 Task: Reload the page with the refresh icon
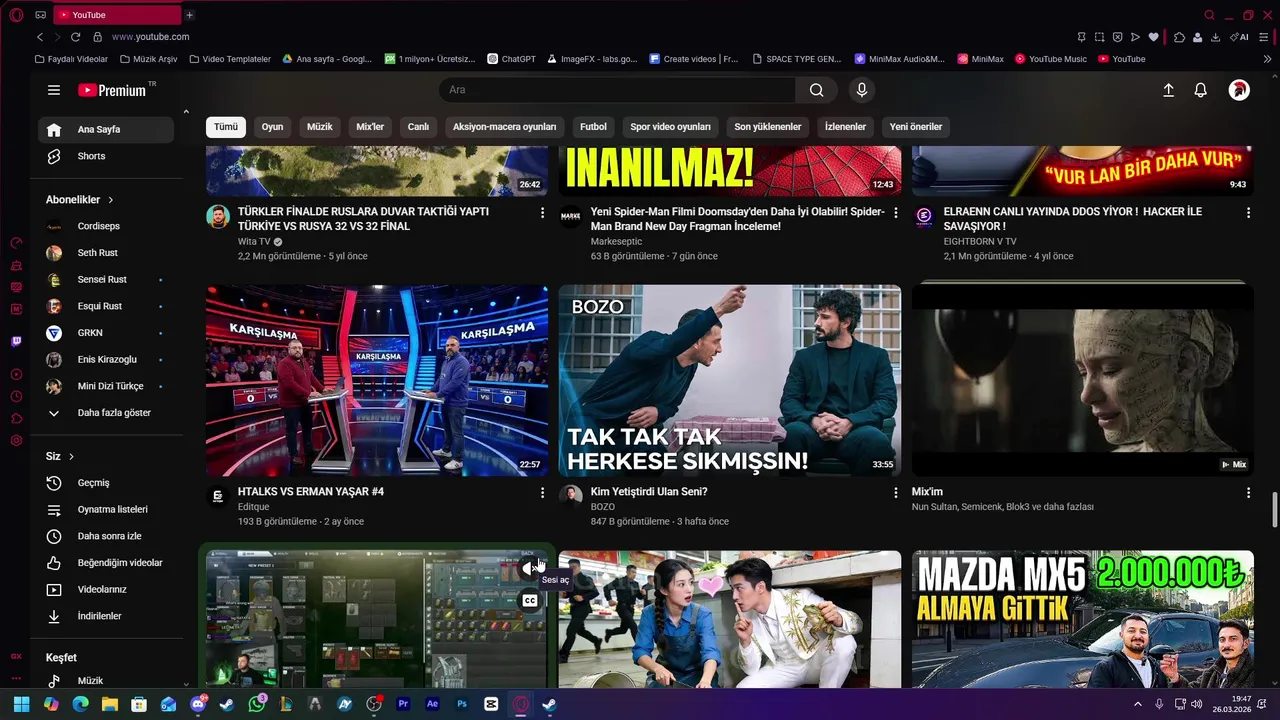(75, 37)
